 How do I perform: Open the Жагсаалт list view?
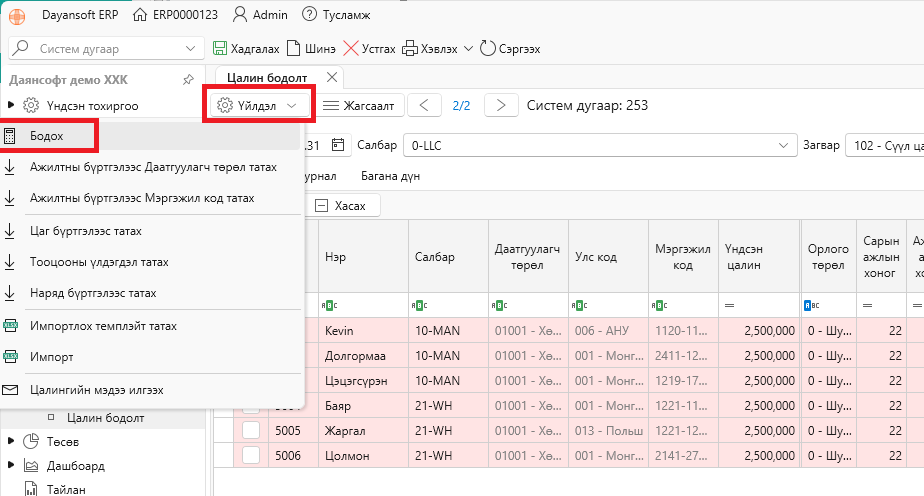coord(360,105)
